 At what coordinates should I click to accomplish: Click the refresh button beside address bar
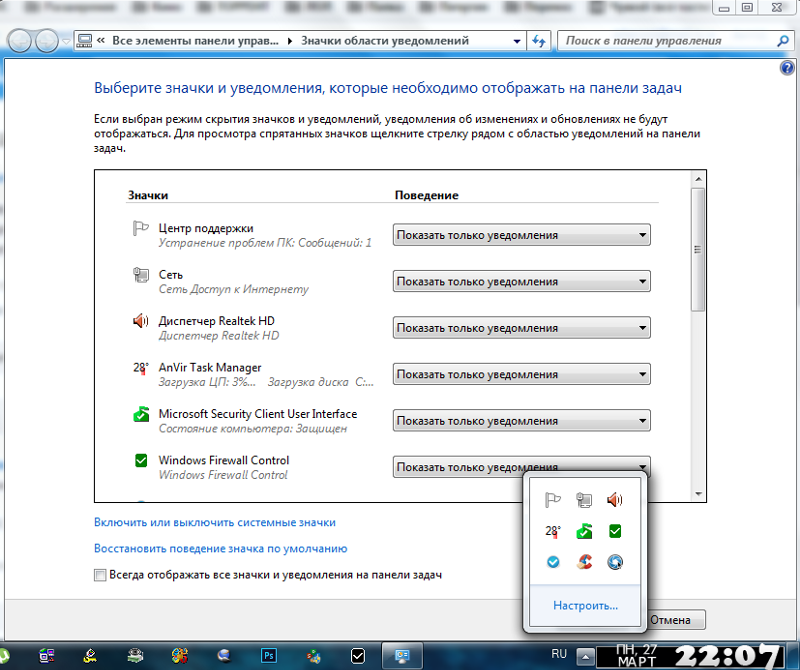point(540,41)
